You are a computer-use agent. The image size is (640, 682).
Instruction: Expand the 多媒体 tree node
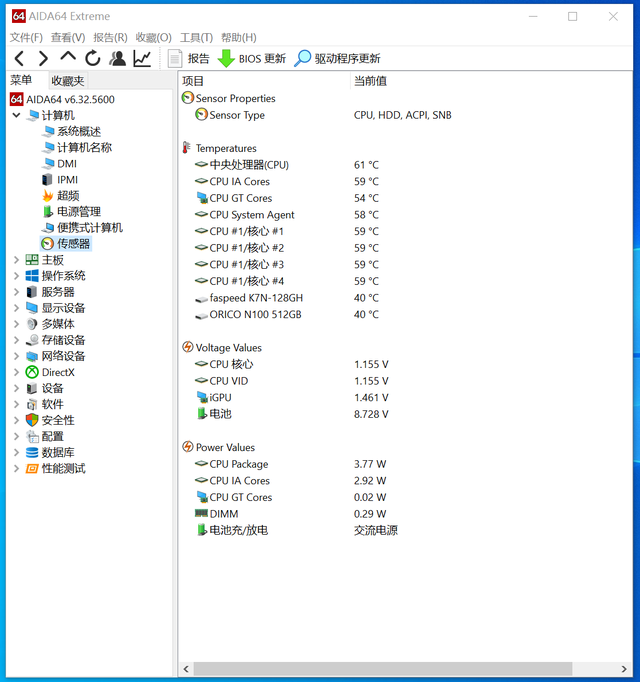point(17,324)
